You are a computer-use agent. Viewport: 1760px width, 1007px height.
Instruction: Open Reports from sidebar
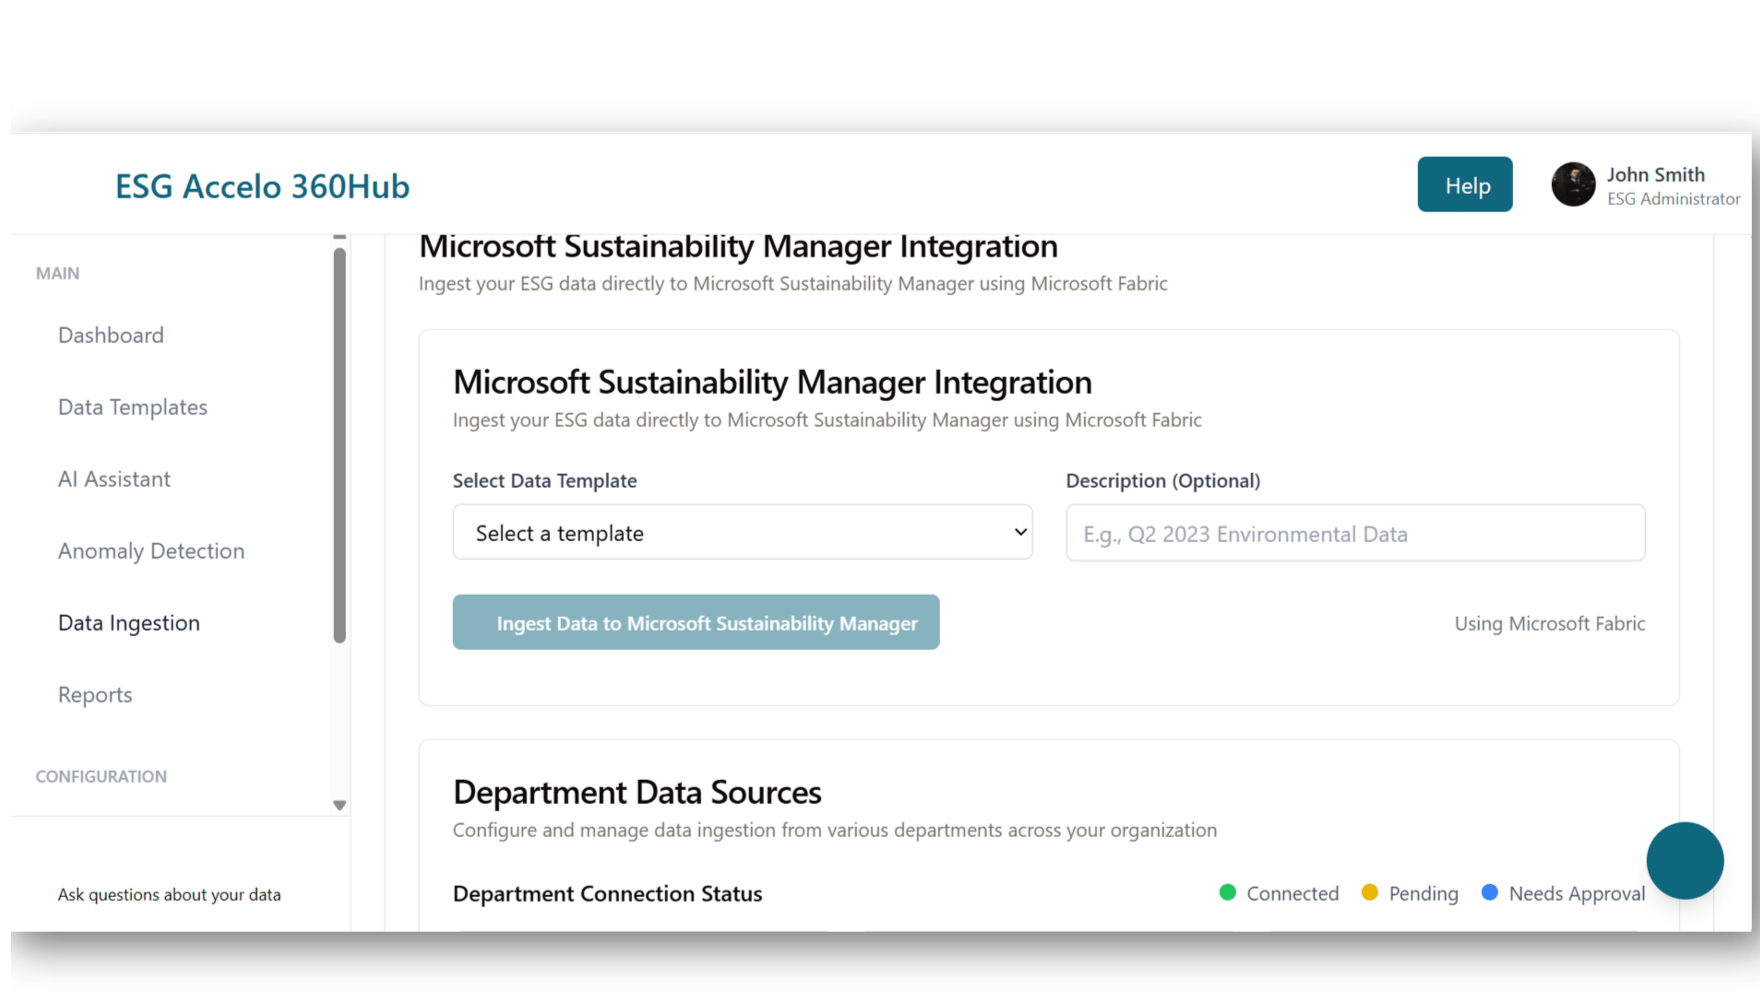pyautogui.click(x=95, y=695)
